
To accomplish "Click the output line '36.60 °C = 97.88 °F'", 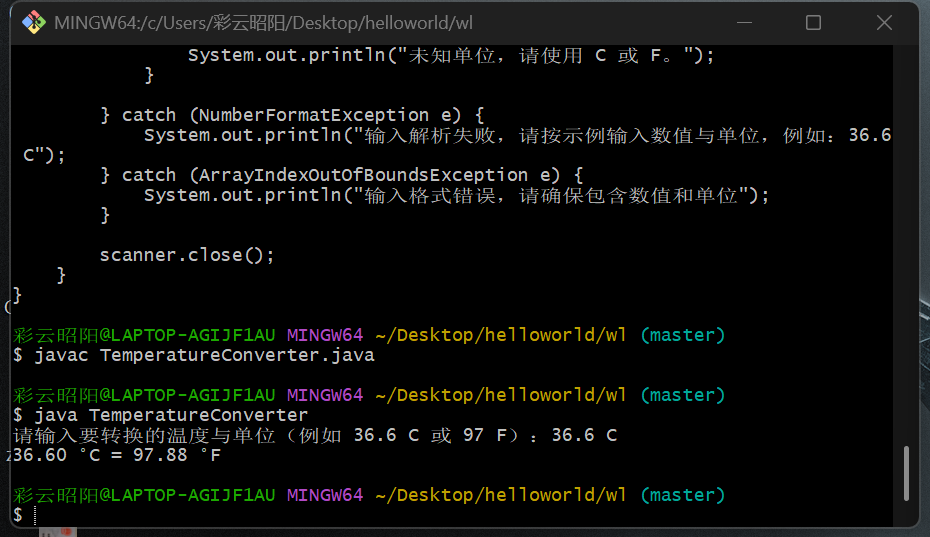I will [117, 455].
